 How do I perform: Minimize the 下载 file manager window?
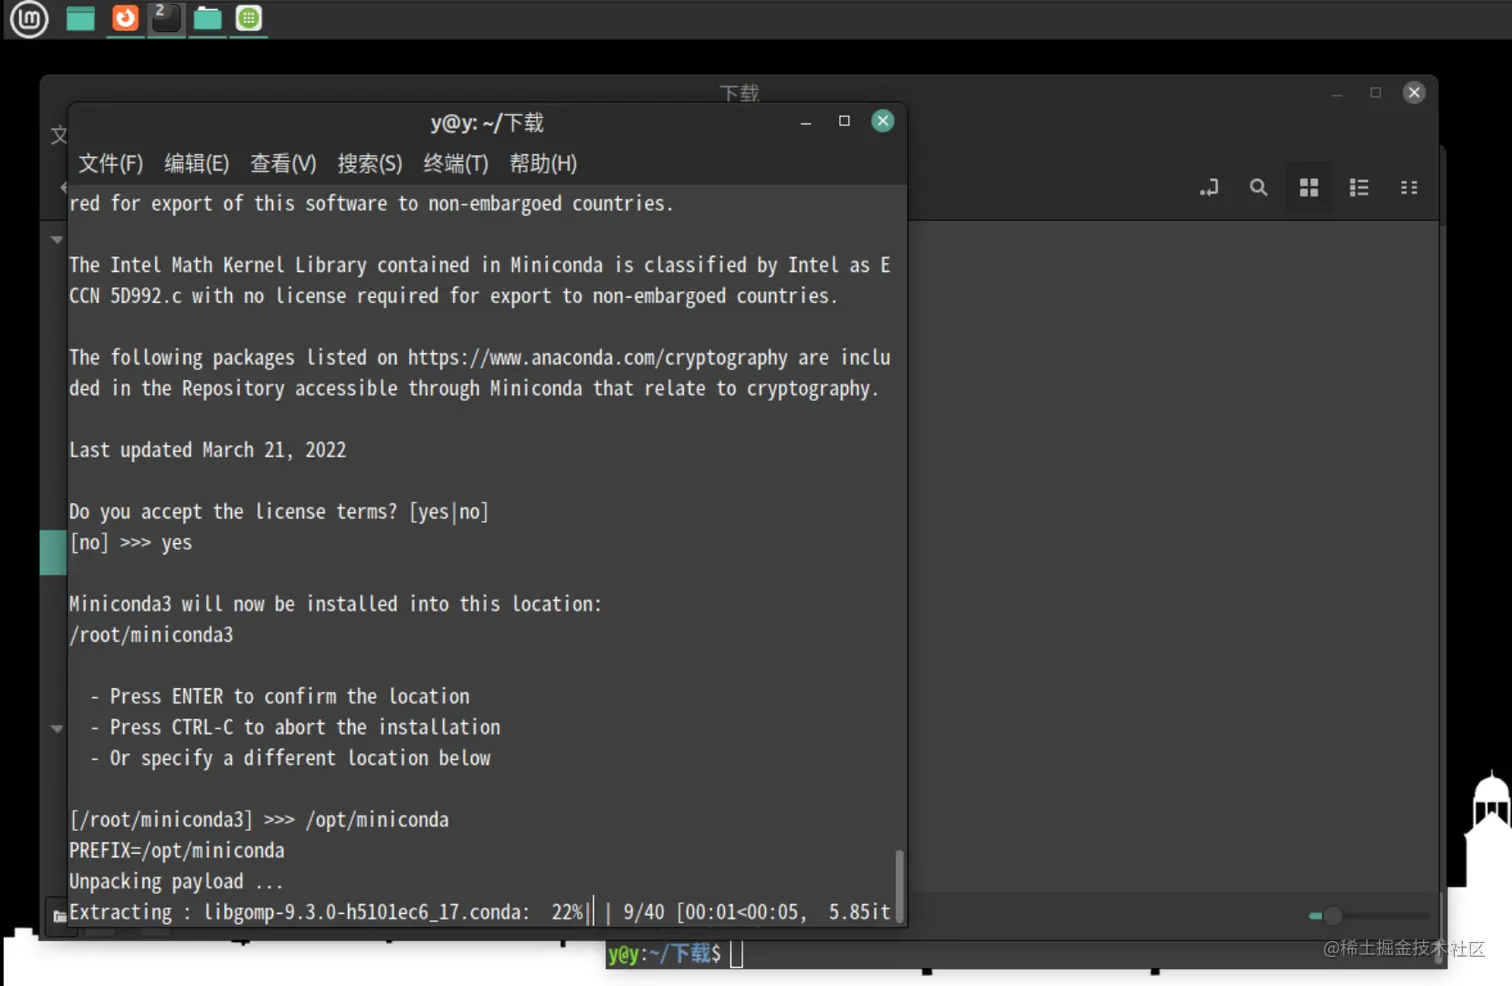tap(1337, 94)
